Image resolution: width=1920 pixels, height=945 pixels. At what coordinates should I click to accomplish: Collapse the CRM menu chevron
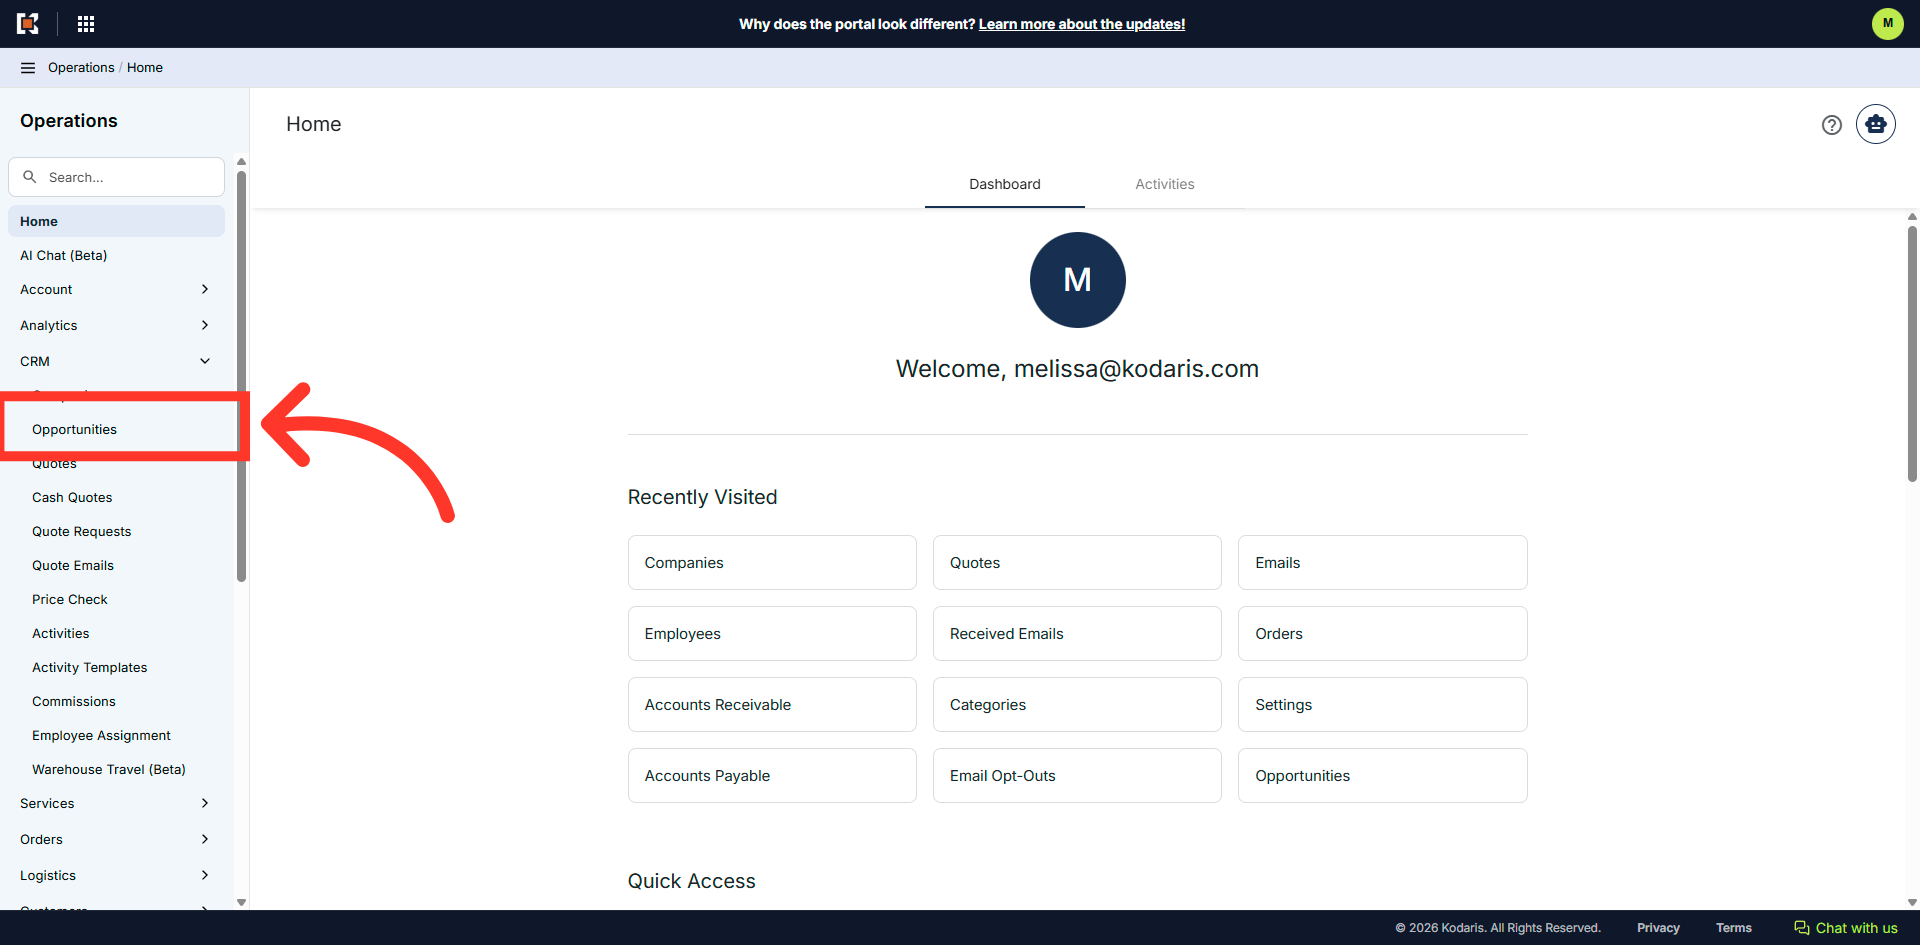pos(205,361)
